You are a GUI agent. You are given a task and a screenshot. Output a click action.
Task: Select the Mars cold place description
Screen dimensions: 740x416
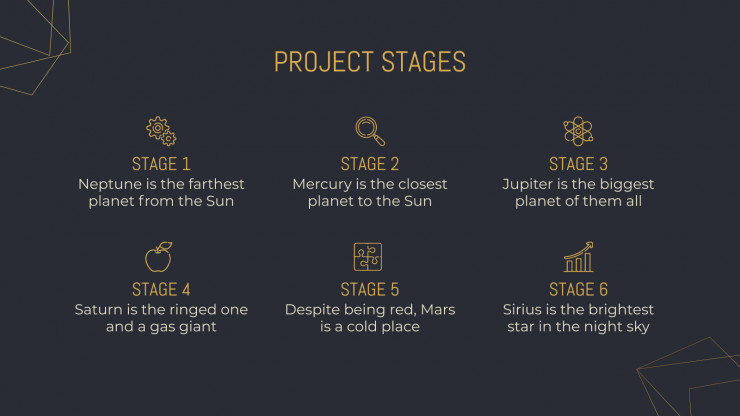tap(370, 318)
